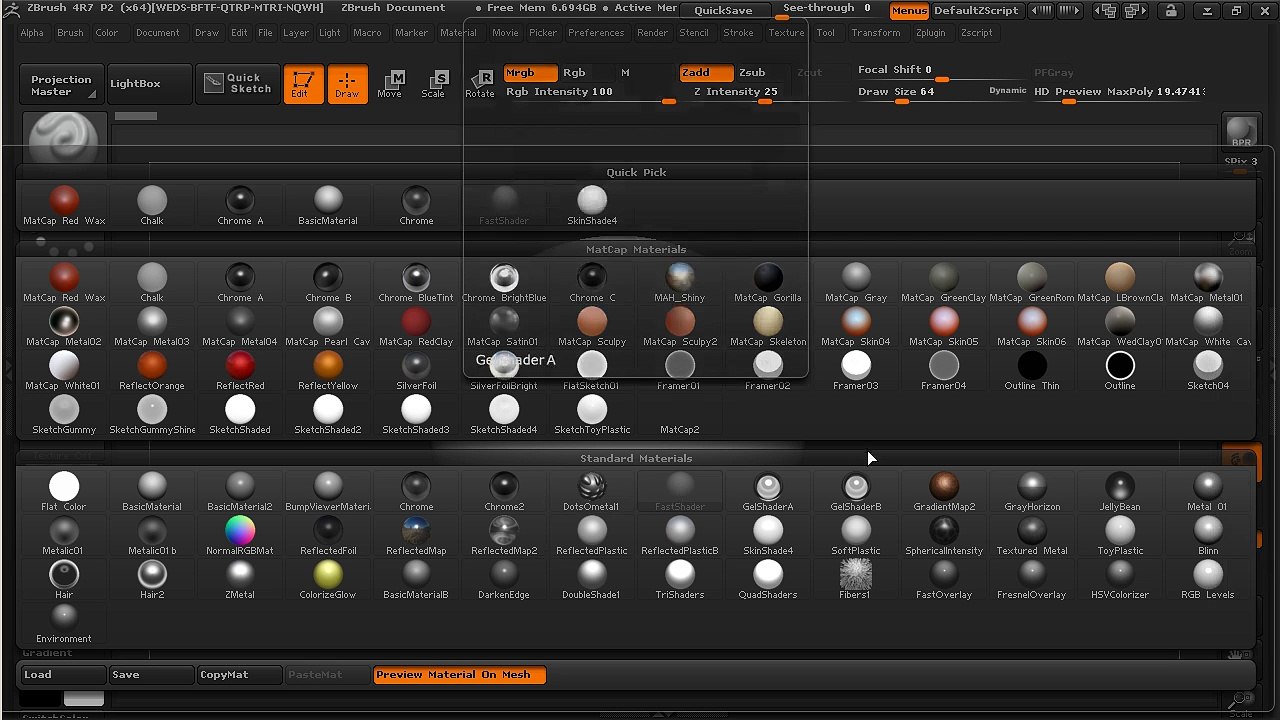Select the JellyBean material

point(1120,492)
